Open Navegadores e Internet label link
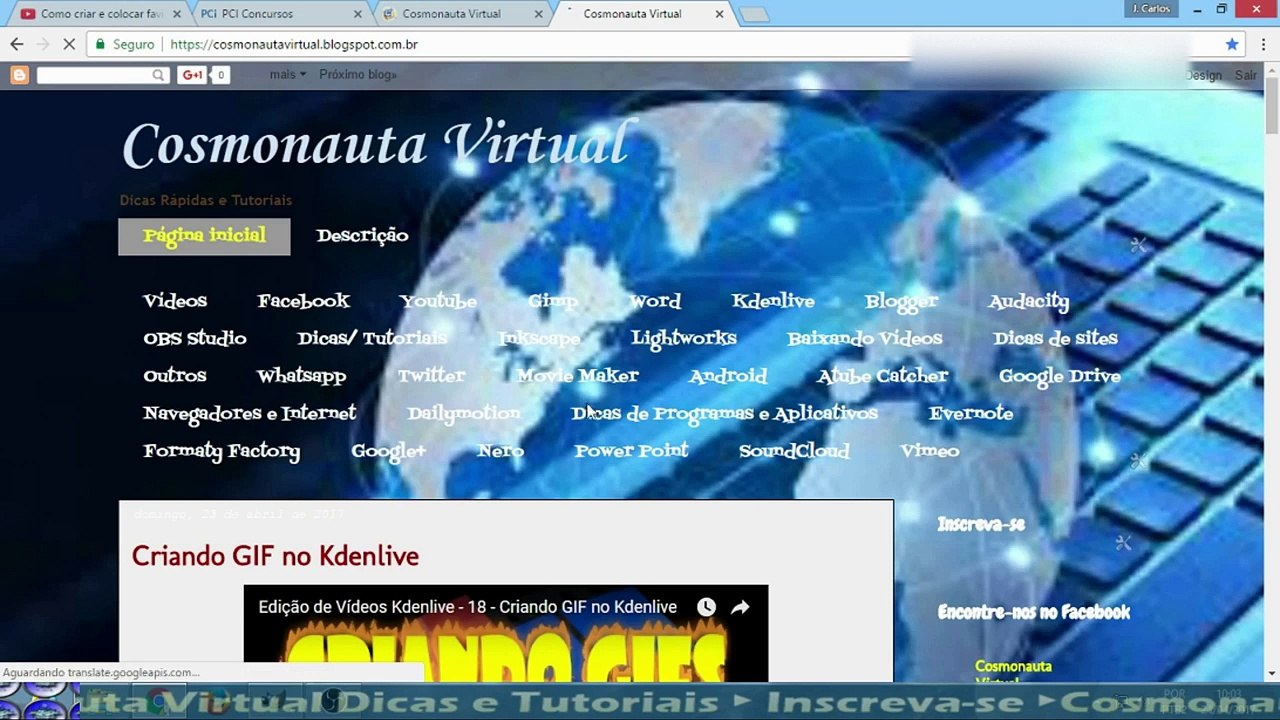1280x720 pixels. pyautogui.click(x=249, y=413)
